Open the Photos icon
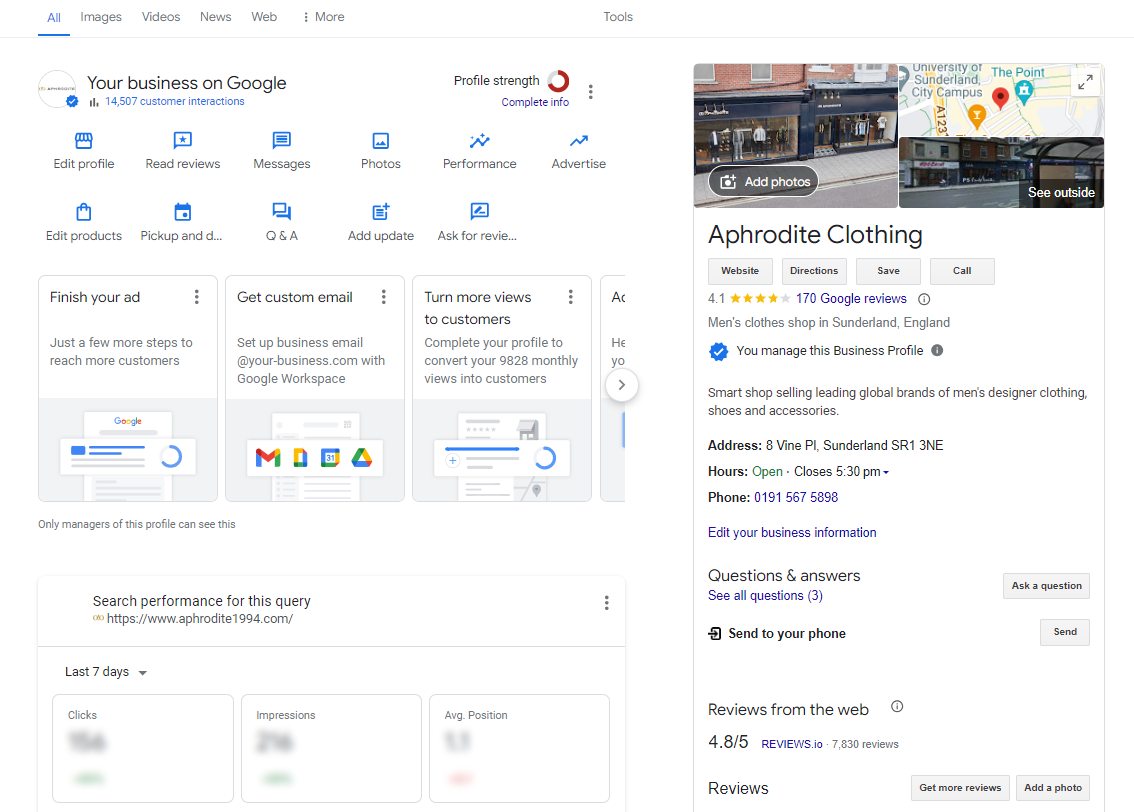 pyautogui.click(x=380, y=141)
